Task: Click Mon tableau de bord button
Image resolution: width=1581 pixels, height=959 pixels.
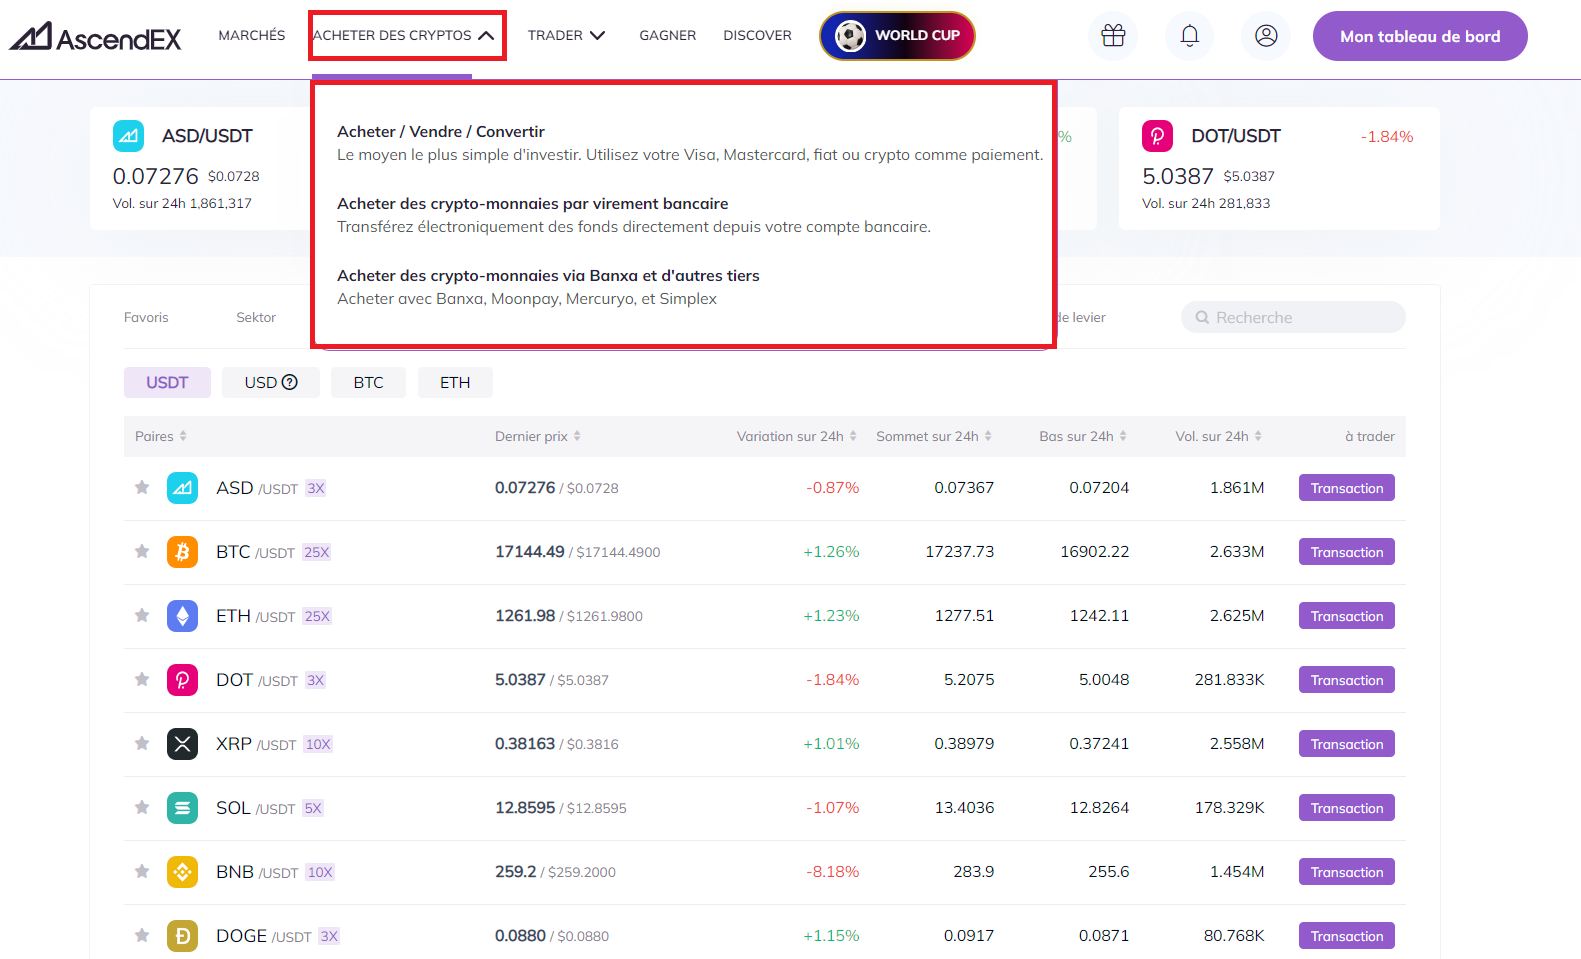Action: click(1420, 36)
